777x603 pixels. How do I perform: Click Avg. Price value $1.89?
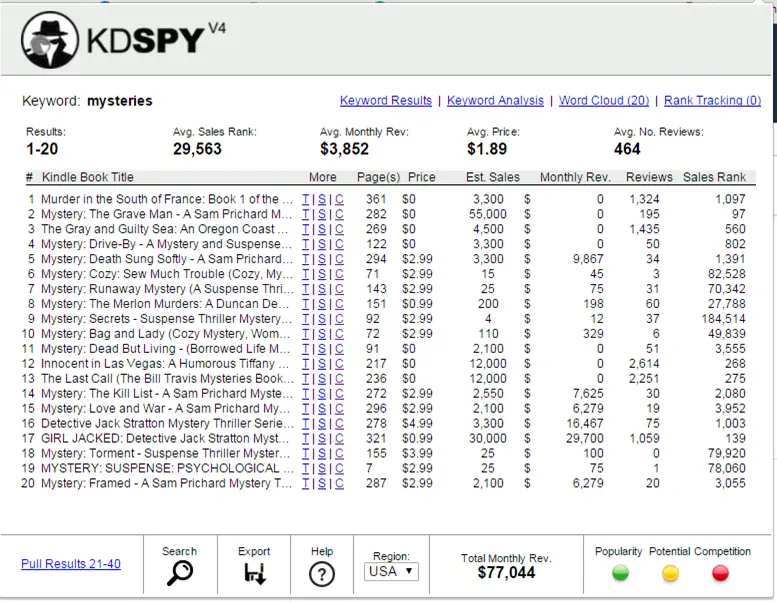tap(487, 149)
